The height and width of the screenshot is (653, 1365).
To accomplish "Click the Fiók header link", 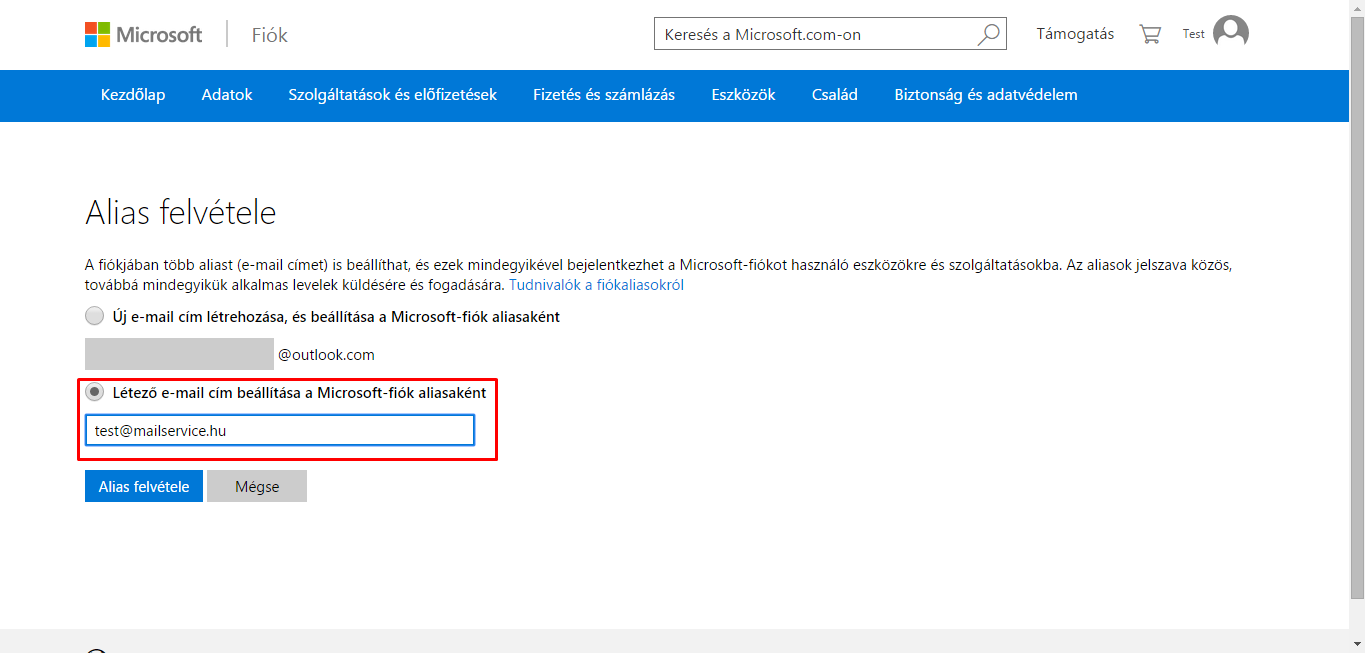I will click(269, 35).
